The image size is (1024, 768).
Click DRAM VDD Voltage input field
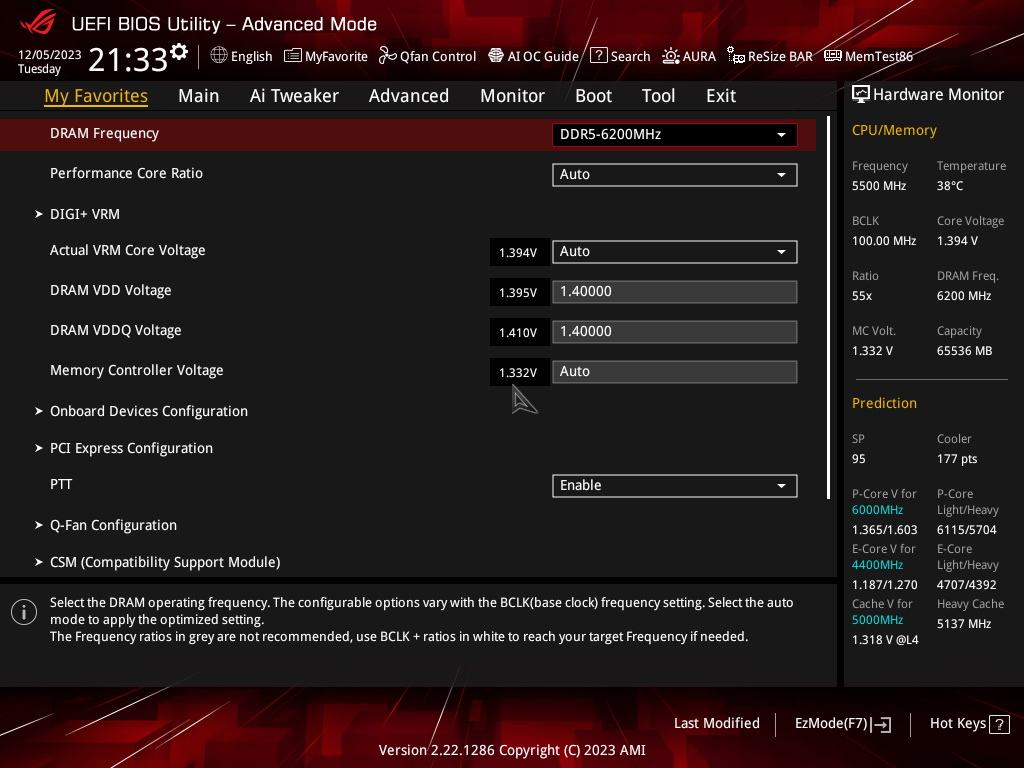click(x=675, y=291)
